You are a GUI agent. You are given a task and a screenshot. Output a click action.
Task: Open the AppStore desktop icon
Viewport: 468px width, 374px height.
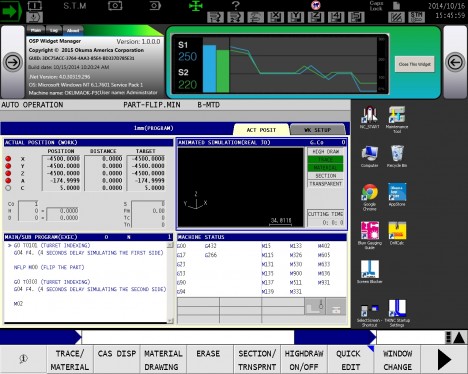tap(397, 195)
